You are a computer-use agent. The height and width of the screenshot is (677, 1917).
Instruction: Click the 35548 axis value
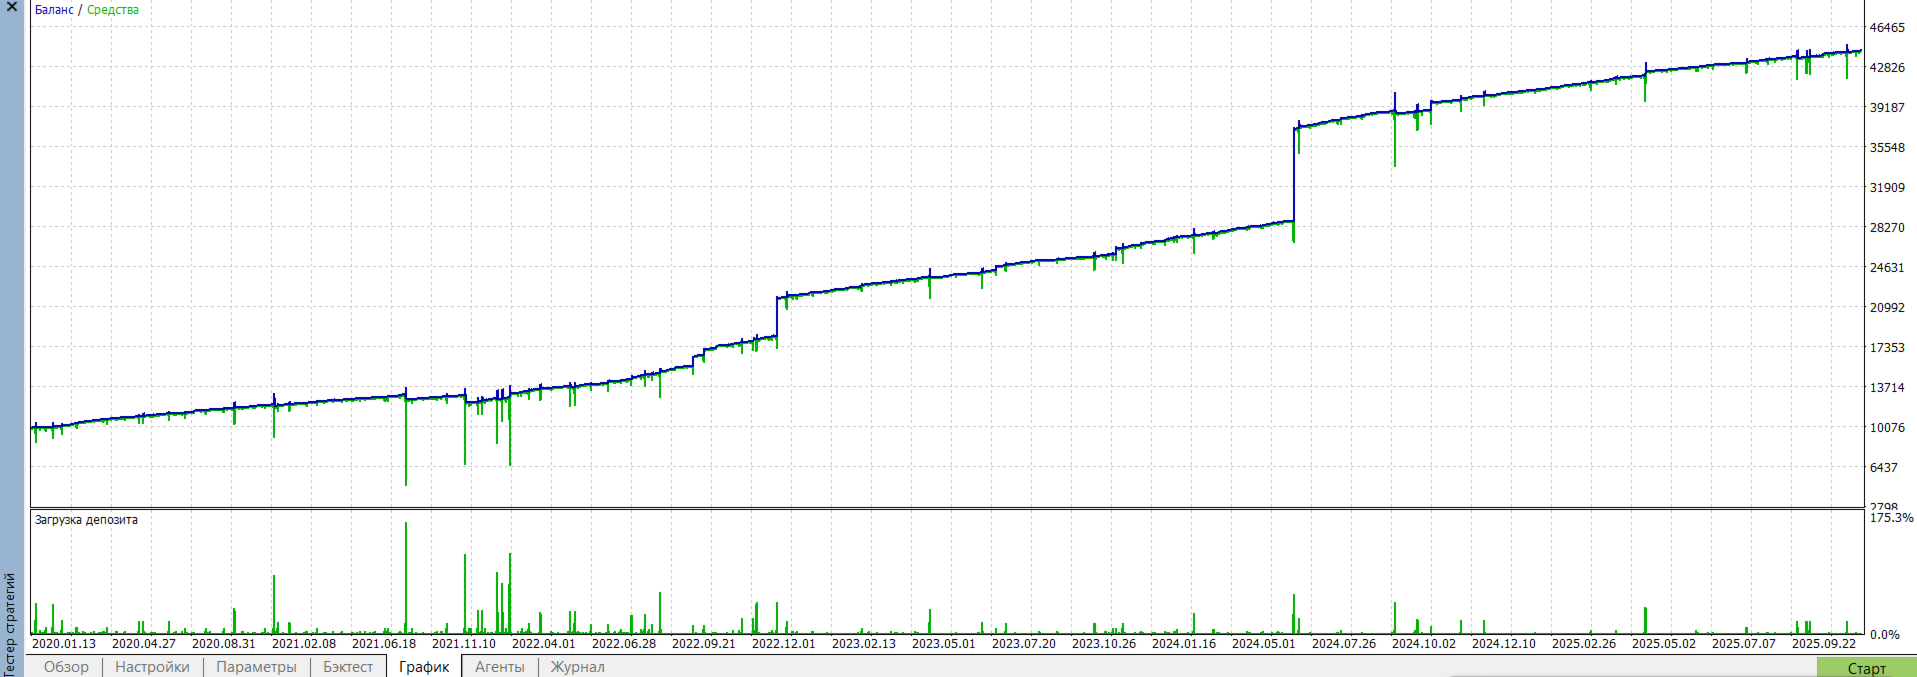click(1887, 148)
